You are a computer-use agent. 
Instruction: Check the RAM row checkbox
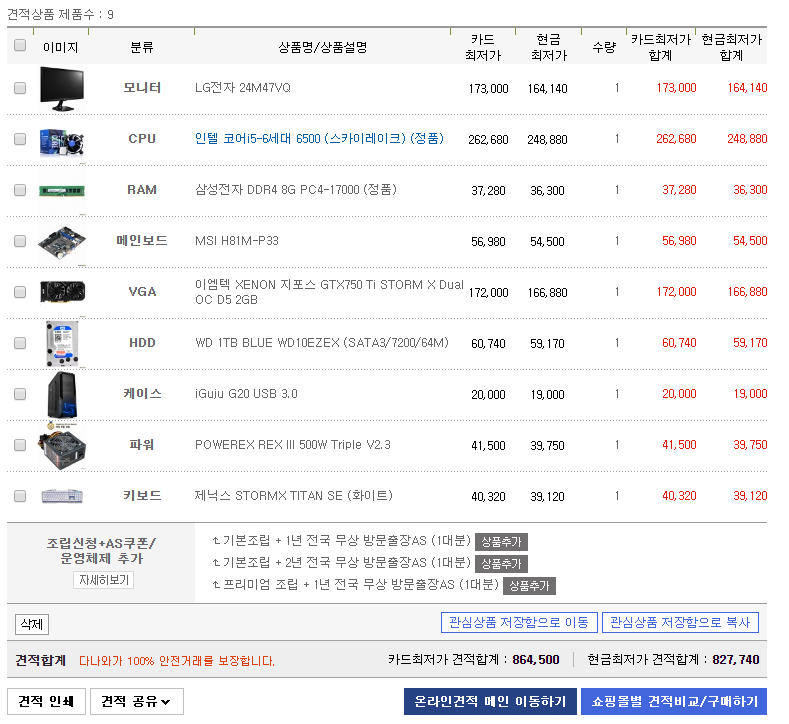point(20,190)
